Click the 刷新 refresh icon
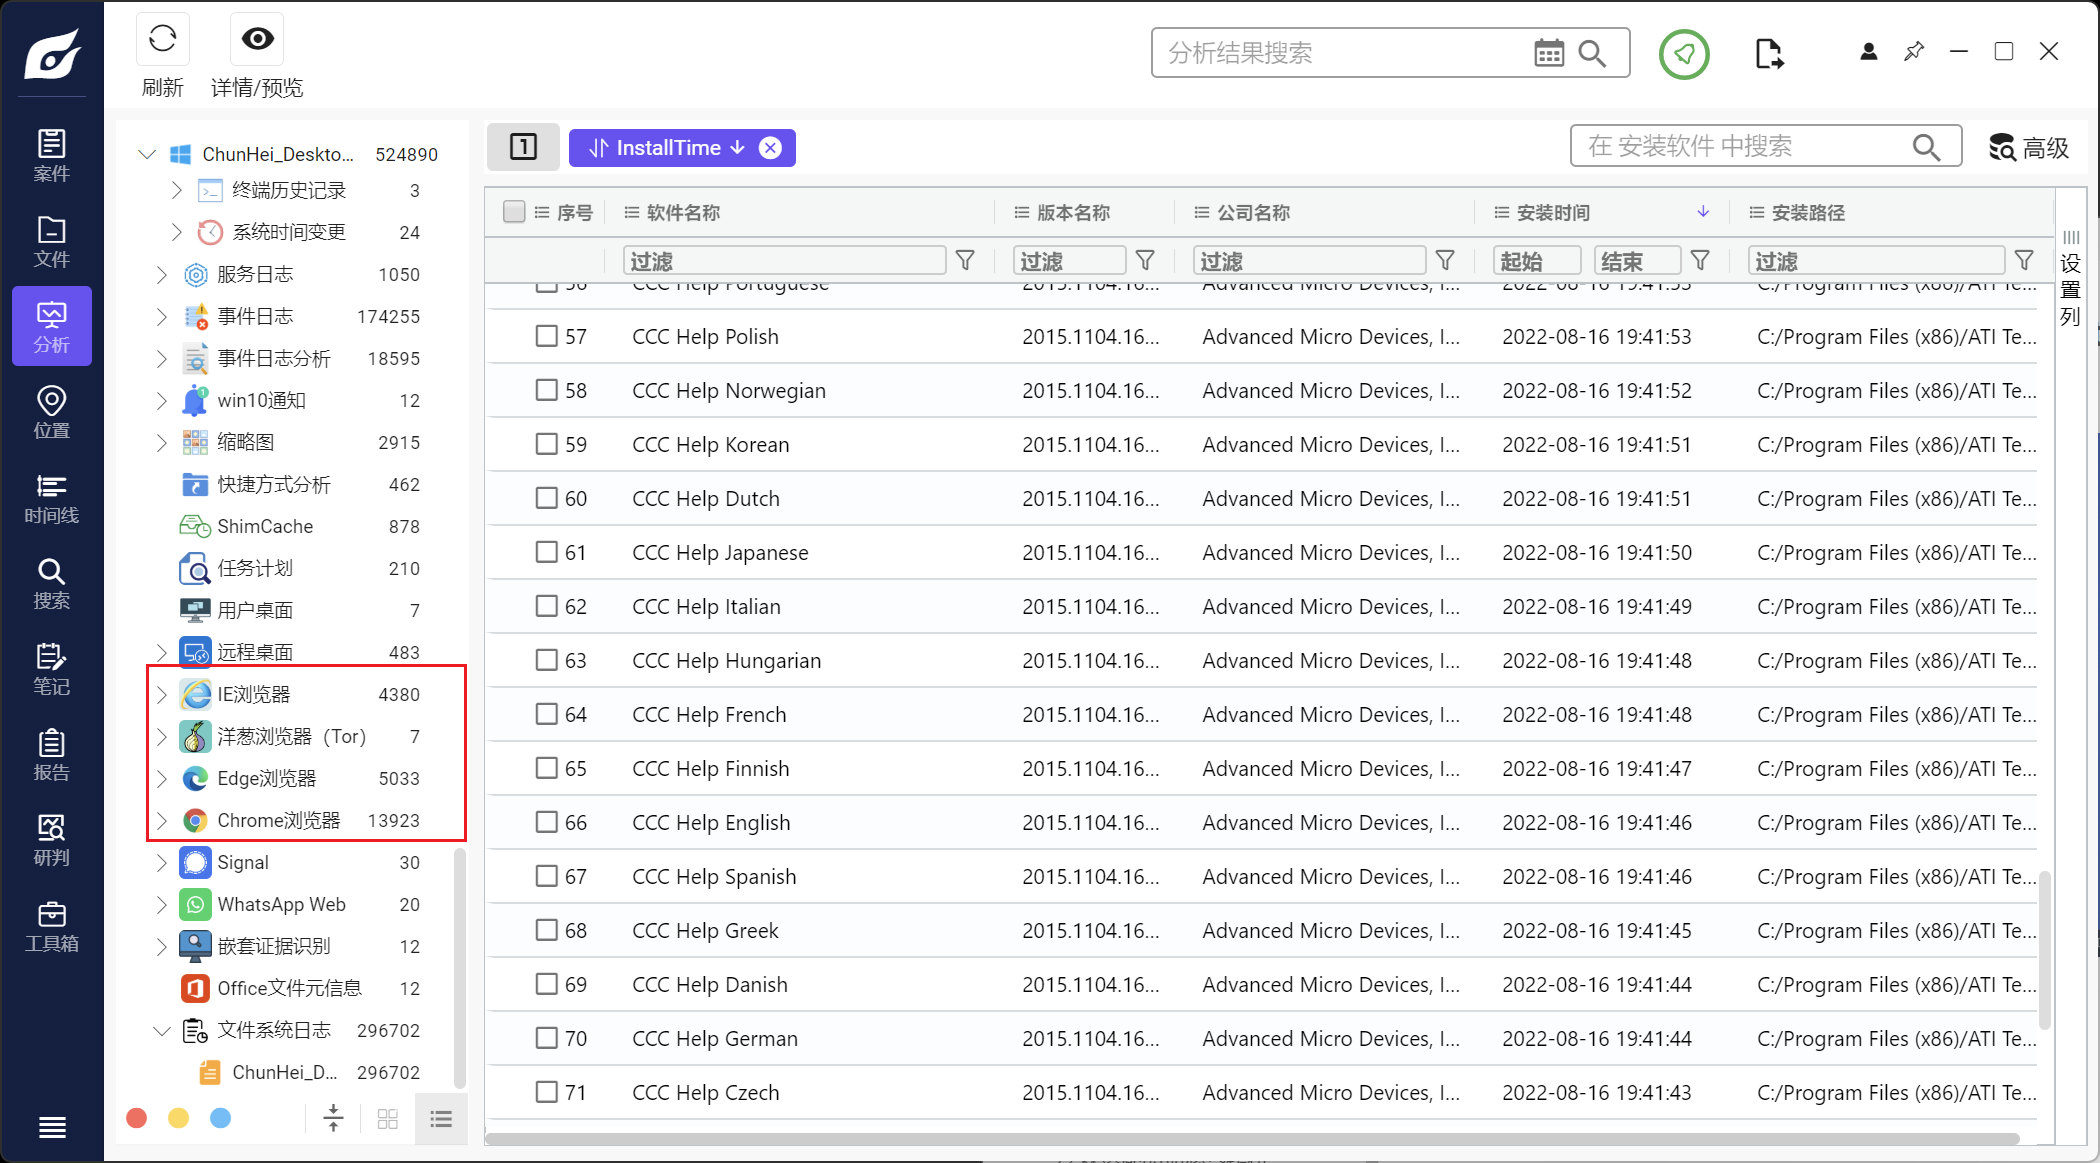 (162, 39)
